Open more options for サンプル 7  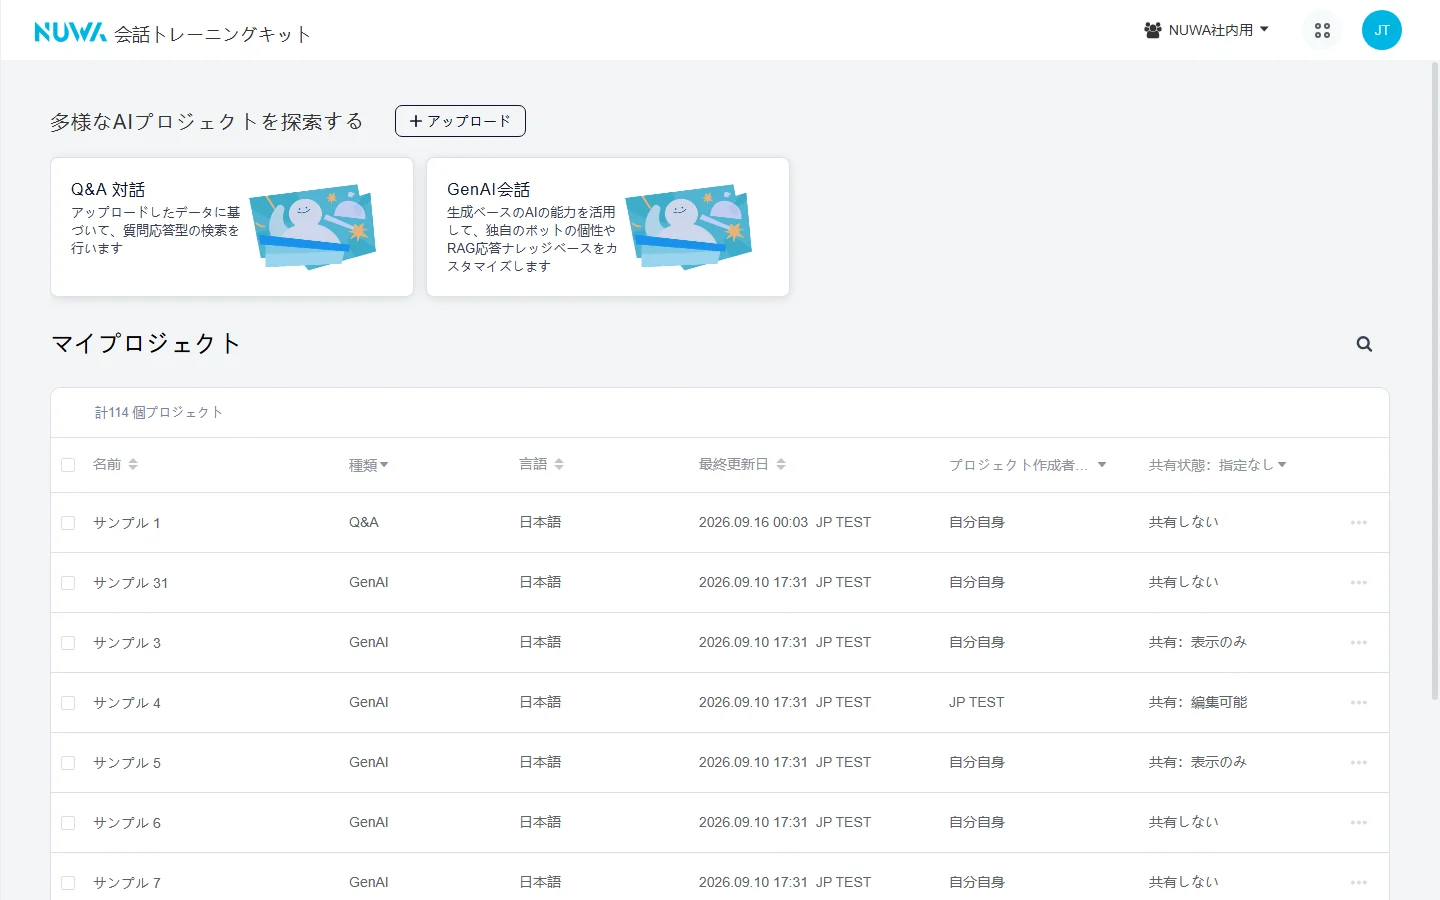click(1358, 883)
